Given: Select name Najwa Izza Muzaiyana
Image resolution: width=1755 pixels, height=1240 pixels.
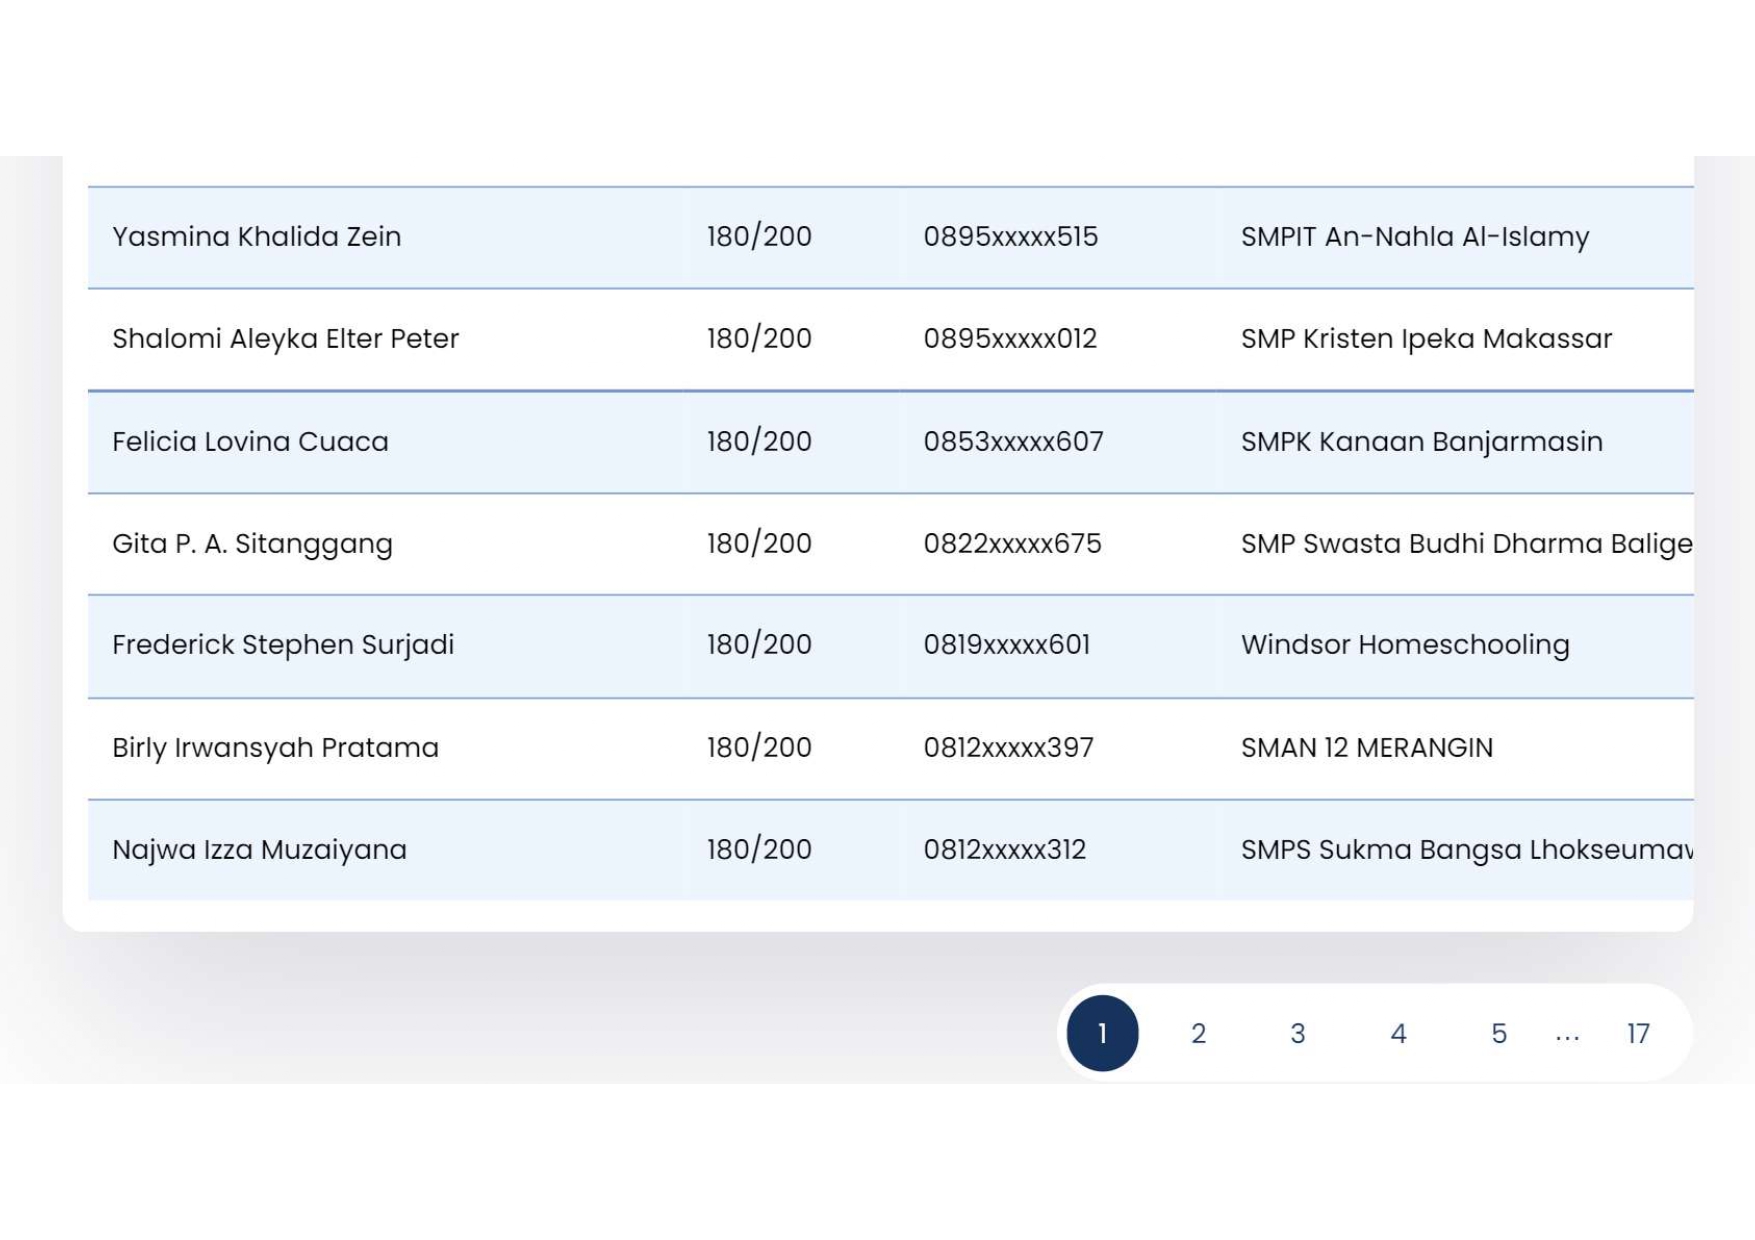Looking at the screenshot, I should 259,850.
